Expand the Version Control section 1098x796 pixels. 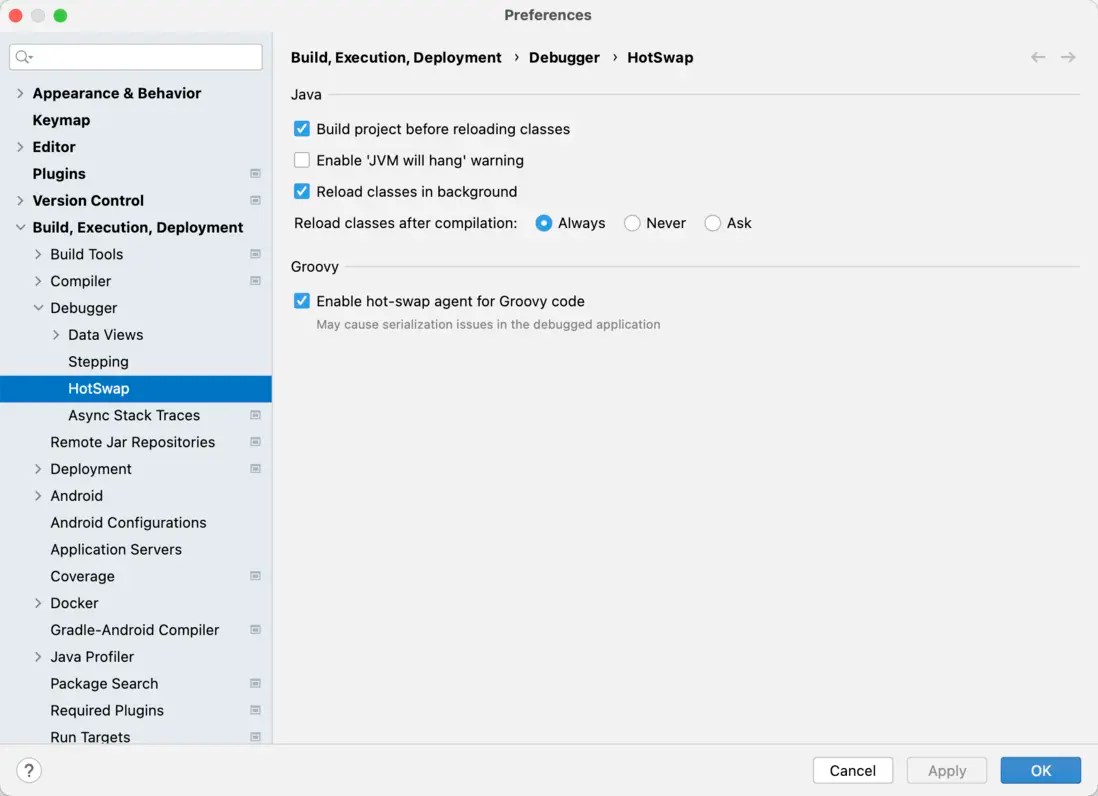click(20, 200)
